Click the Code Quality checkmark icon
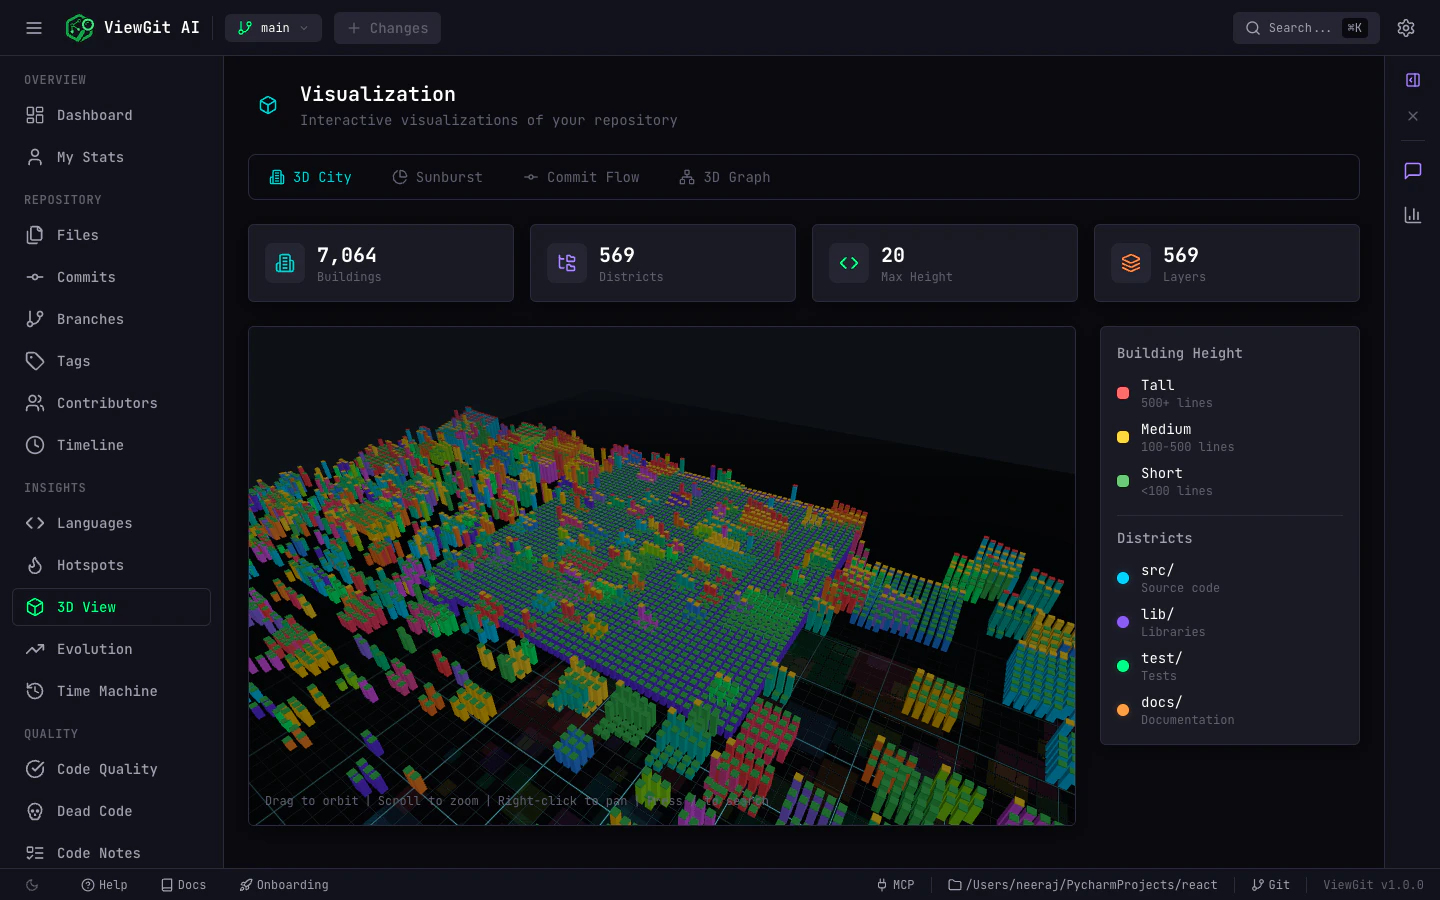The height and width of the screenshot is (900, 1440). coord(35,769)
